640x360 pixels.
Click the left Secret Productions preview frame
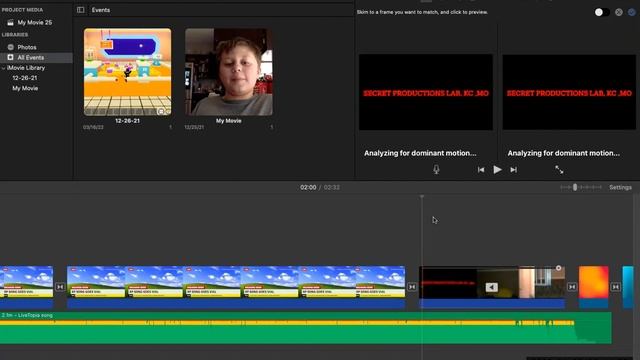(x=426, y=92)
